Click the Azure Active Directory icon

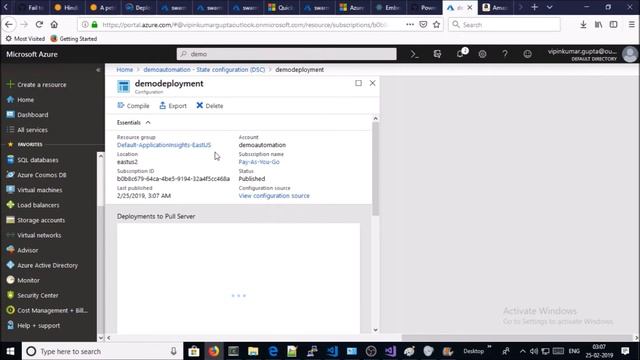(11, 265)
